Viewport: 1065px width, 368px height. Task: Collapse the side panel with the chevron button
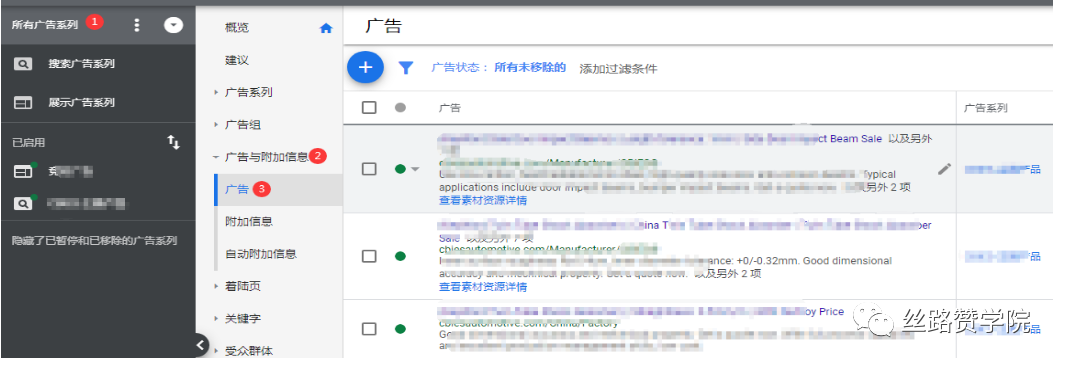click(200, 345)
